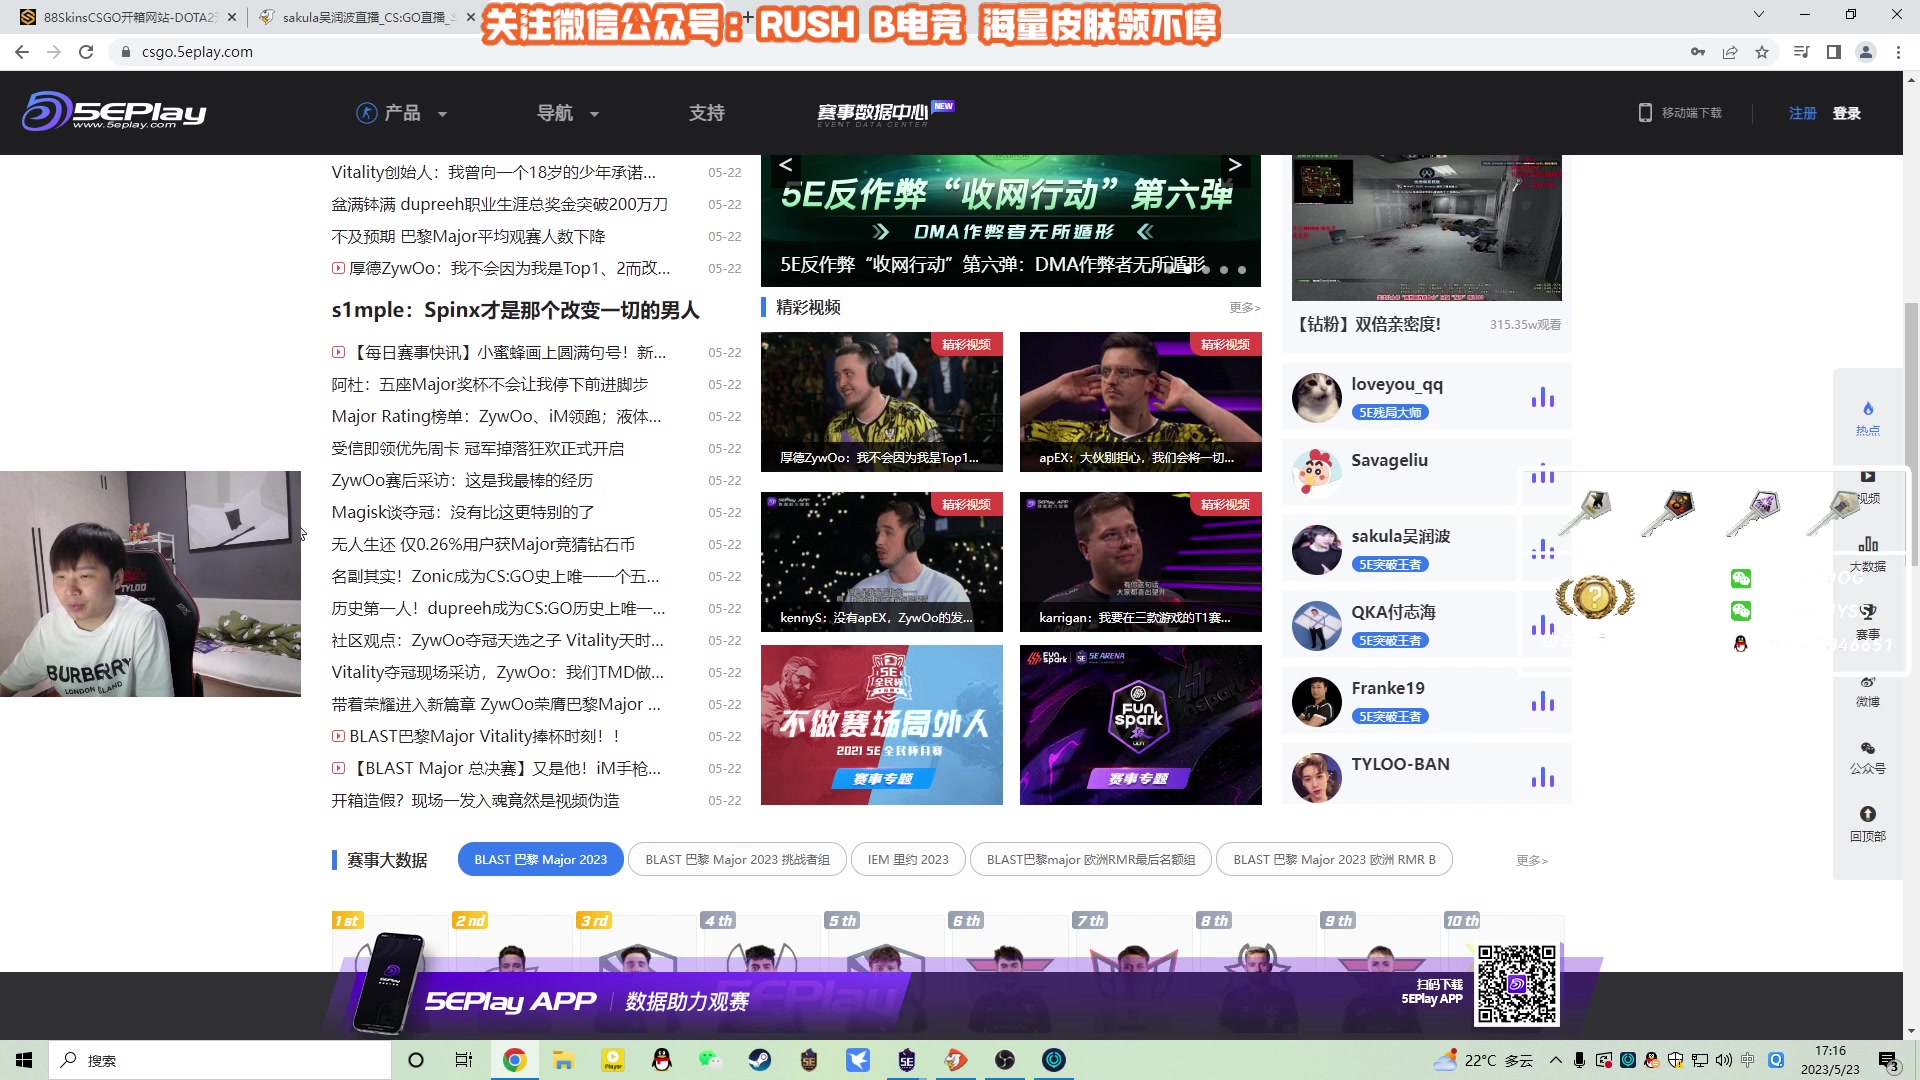The height and width of the screenshot is (1080, 1920).
Task: Open WeChat from the taskbar
Action: click(x=711, y=1060)
